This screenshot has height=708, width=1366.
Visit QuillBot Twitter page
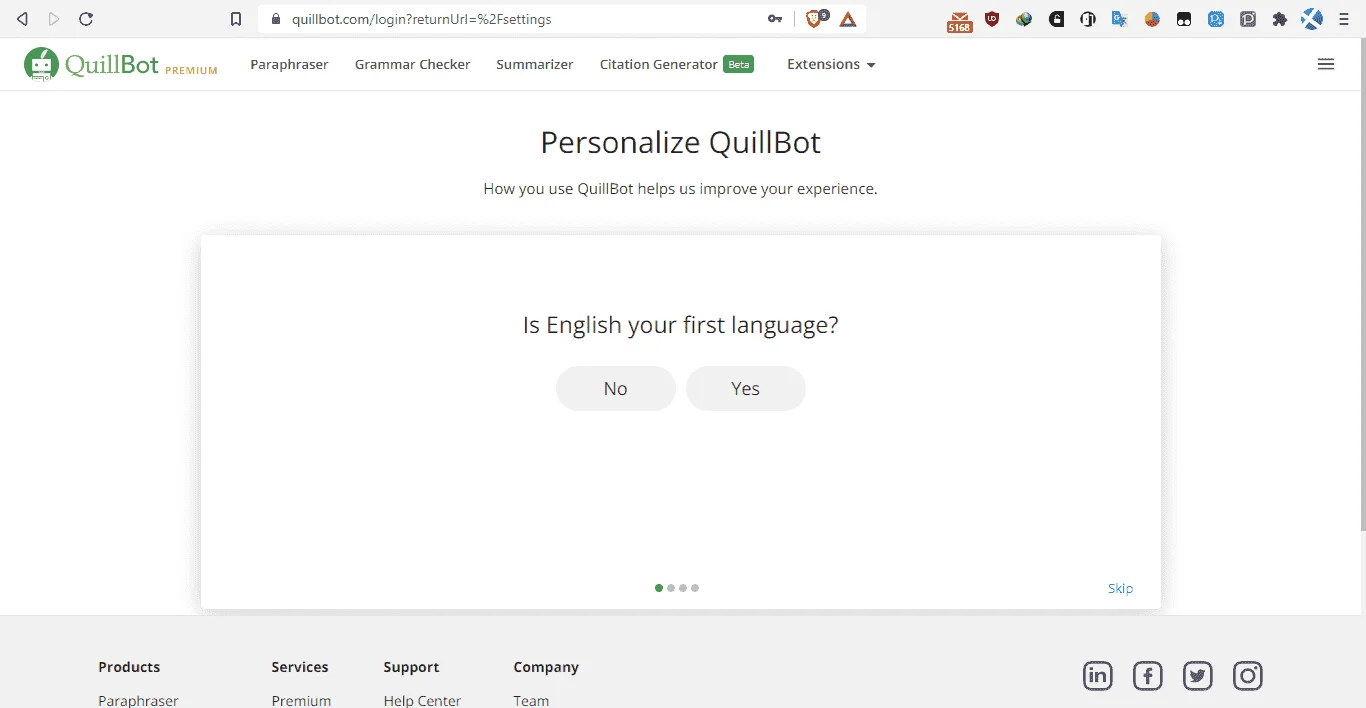tap(1198, 676)
